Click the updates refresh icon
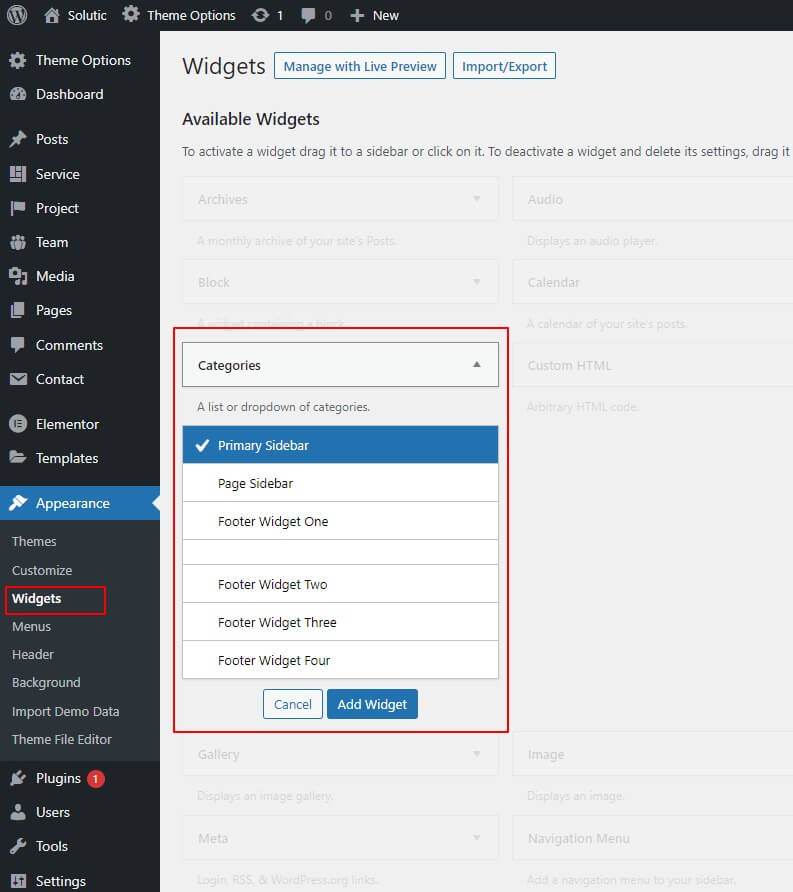The width and height of the screenshot is (793, 892). [261, 15]
